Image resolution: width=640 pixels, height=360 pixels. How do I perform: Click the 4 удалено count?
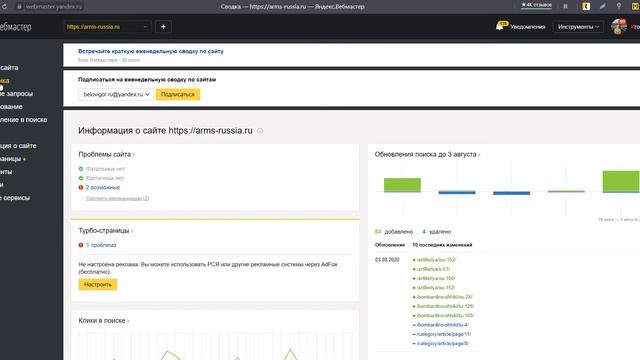[x=436, y=231]
